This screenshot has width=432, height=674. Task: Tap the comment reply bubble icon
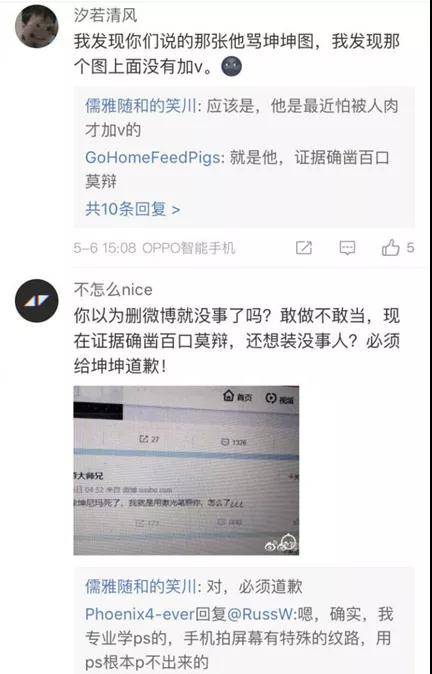[x=347, y=247]
